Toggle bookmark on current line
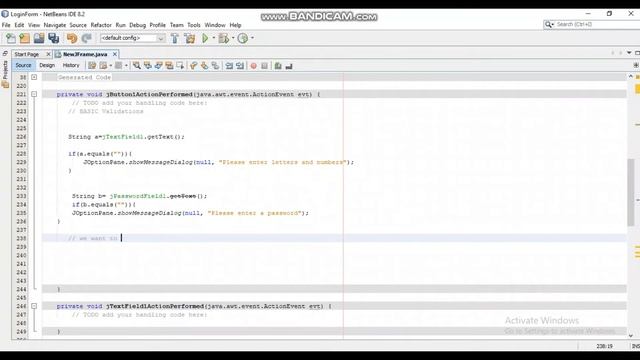Viewport: 640px width, 360px height. [x=215, y=66]
